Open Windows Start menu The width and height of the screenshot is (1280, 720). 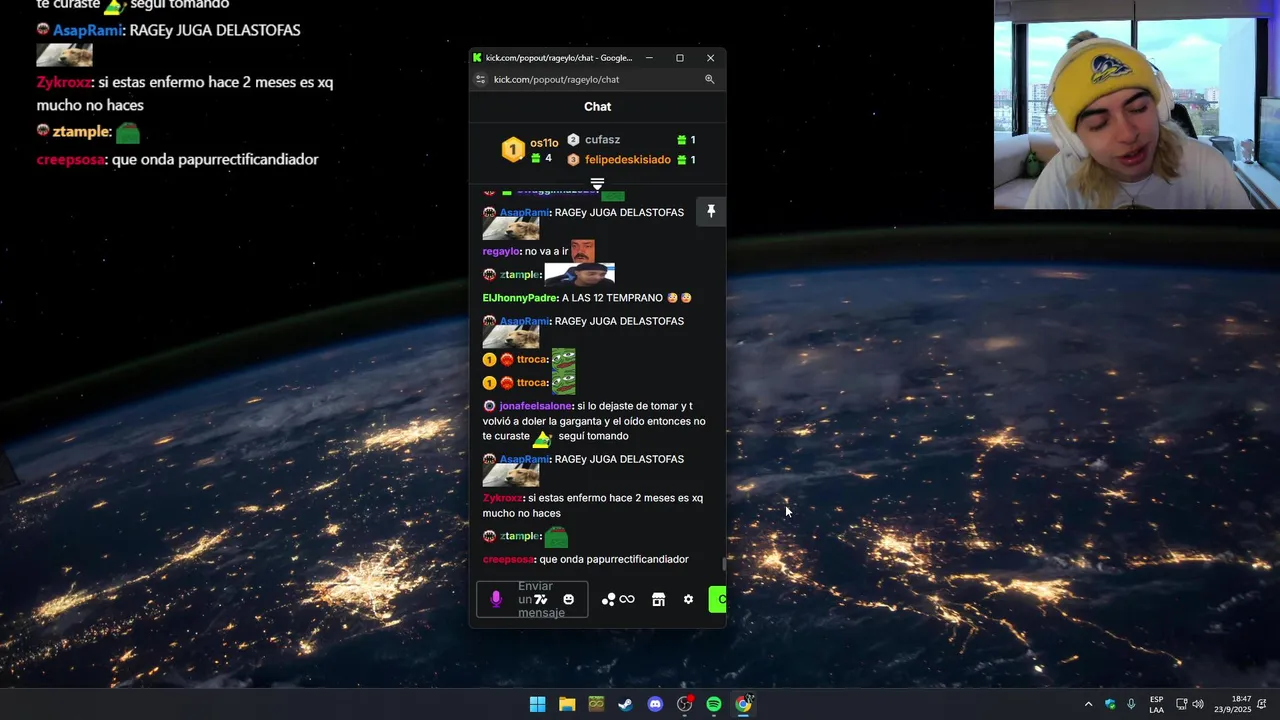pos(538,704)
